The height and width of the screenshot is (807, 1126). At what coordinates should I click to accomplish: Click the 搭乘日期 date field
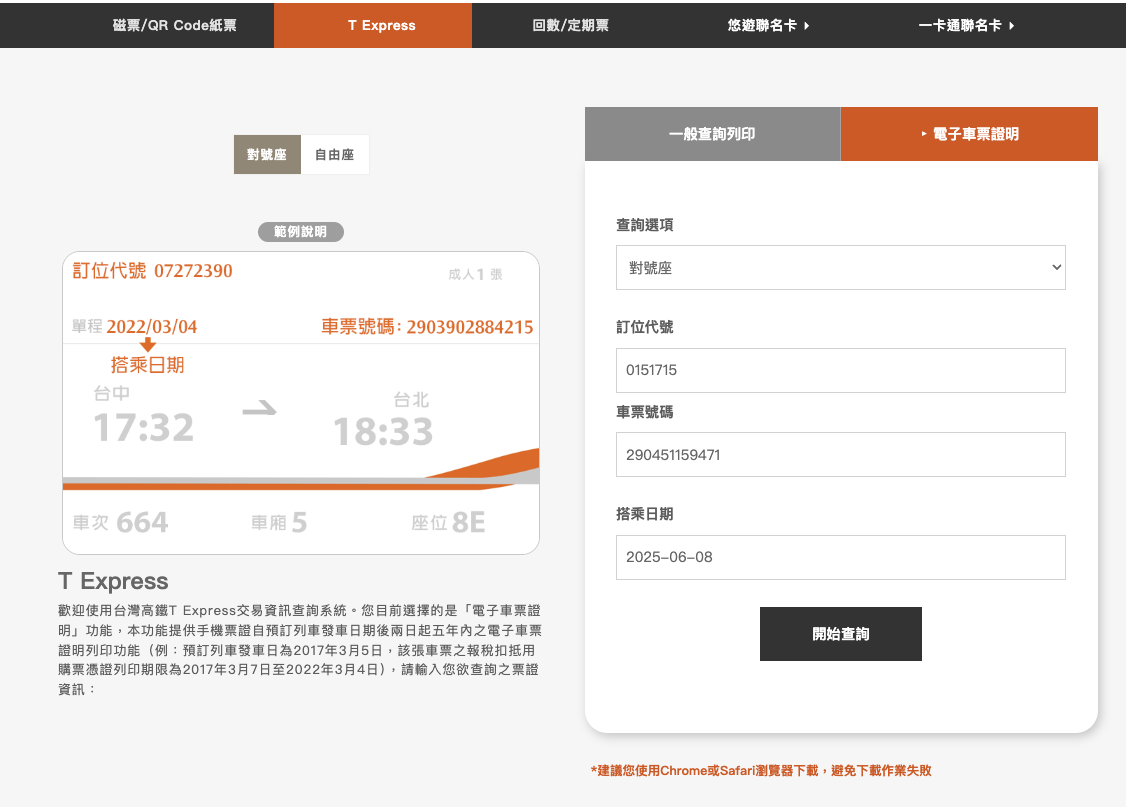pyautogui.click(x=840, y=557)
